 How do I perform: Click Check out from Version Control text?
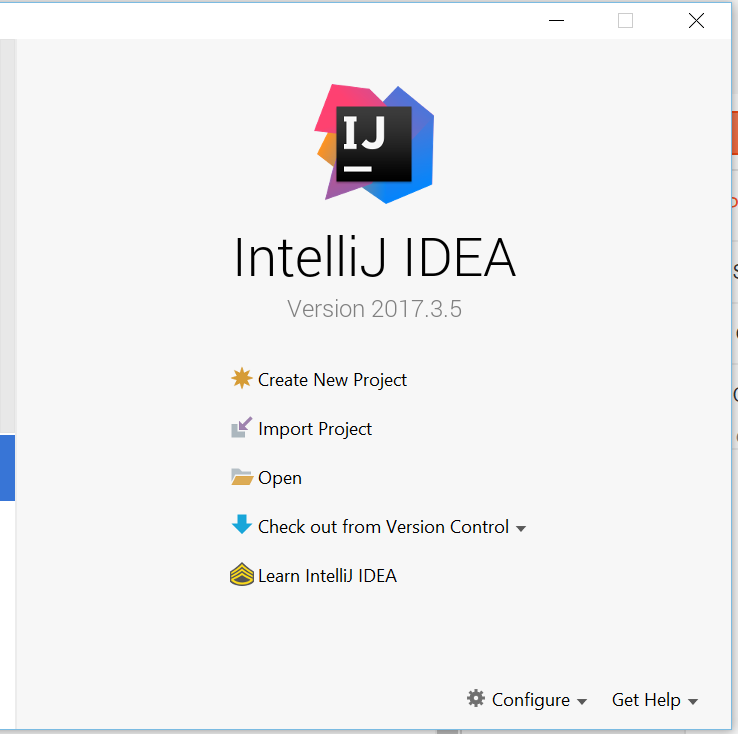pos(384,527)
